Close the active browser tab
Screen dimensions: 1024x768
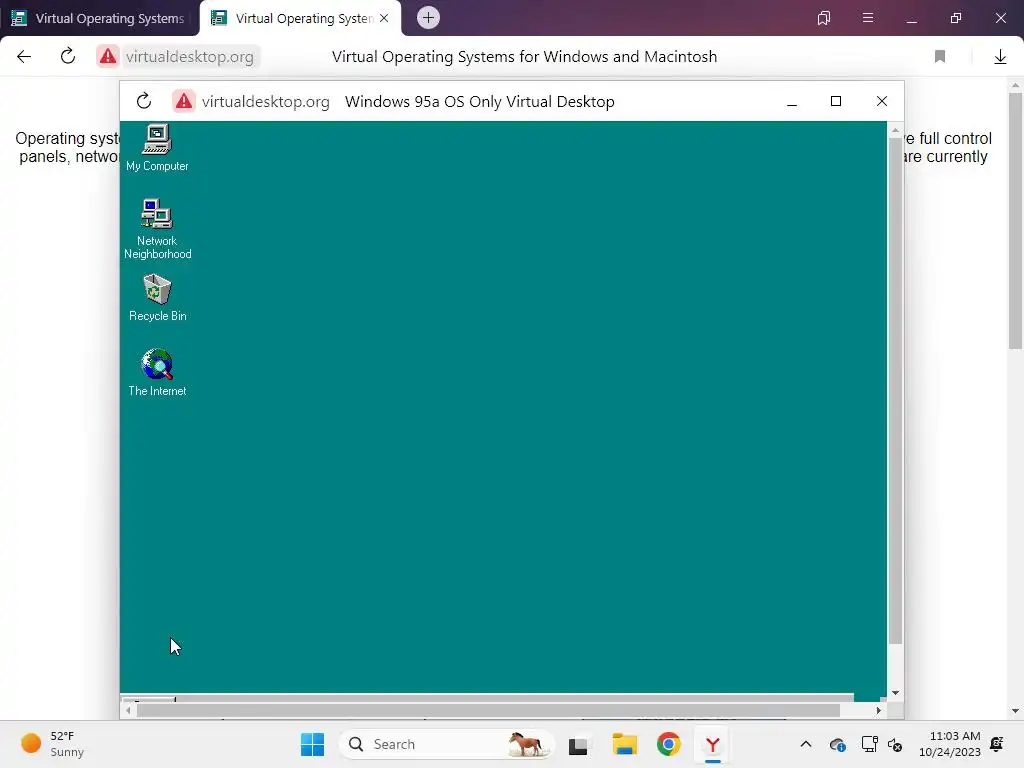(x=384, y=18)
